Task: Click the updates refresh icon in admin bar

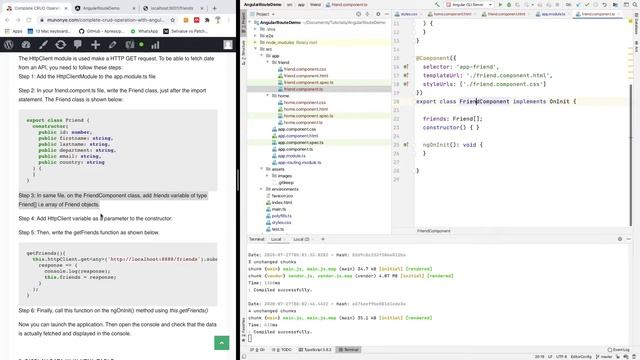Action: tap(60, 45)
